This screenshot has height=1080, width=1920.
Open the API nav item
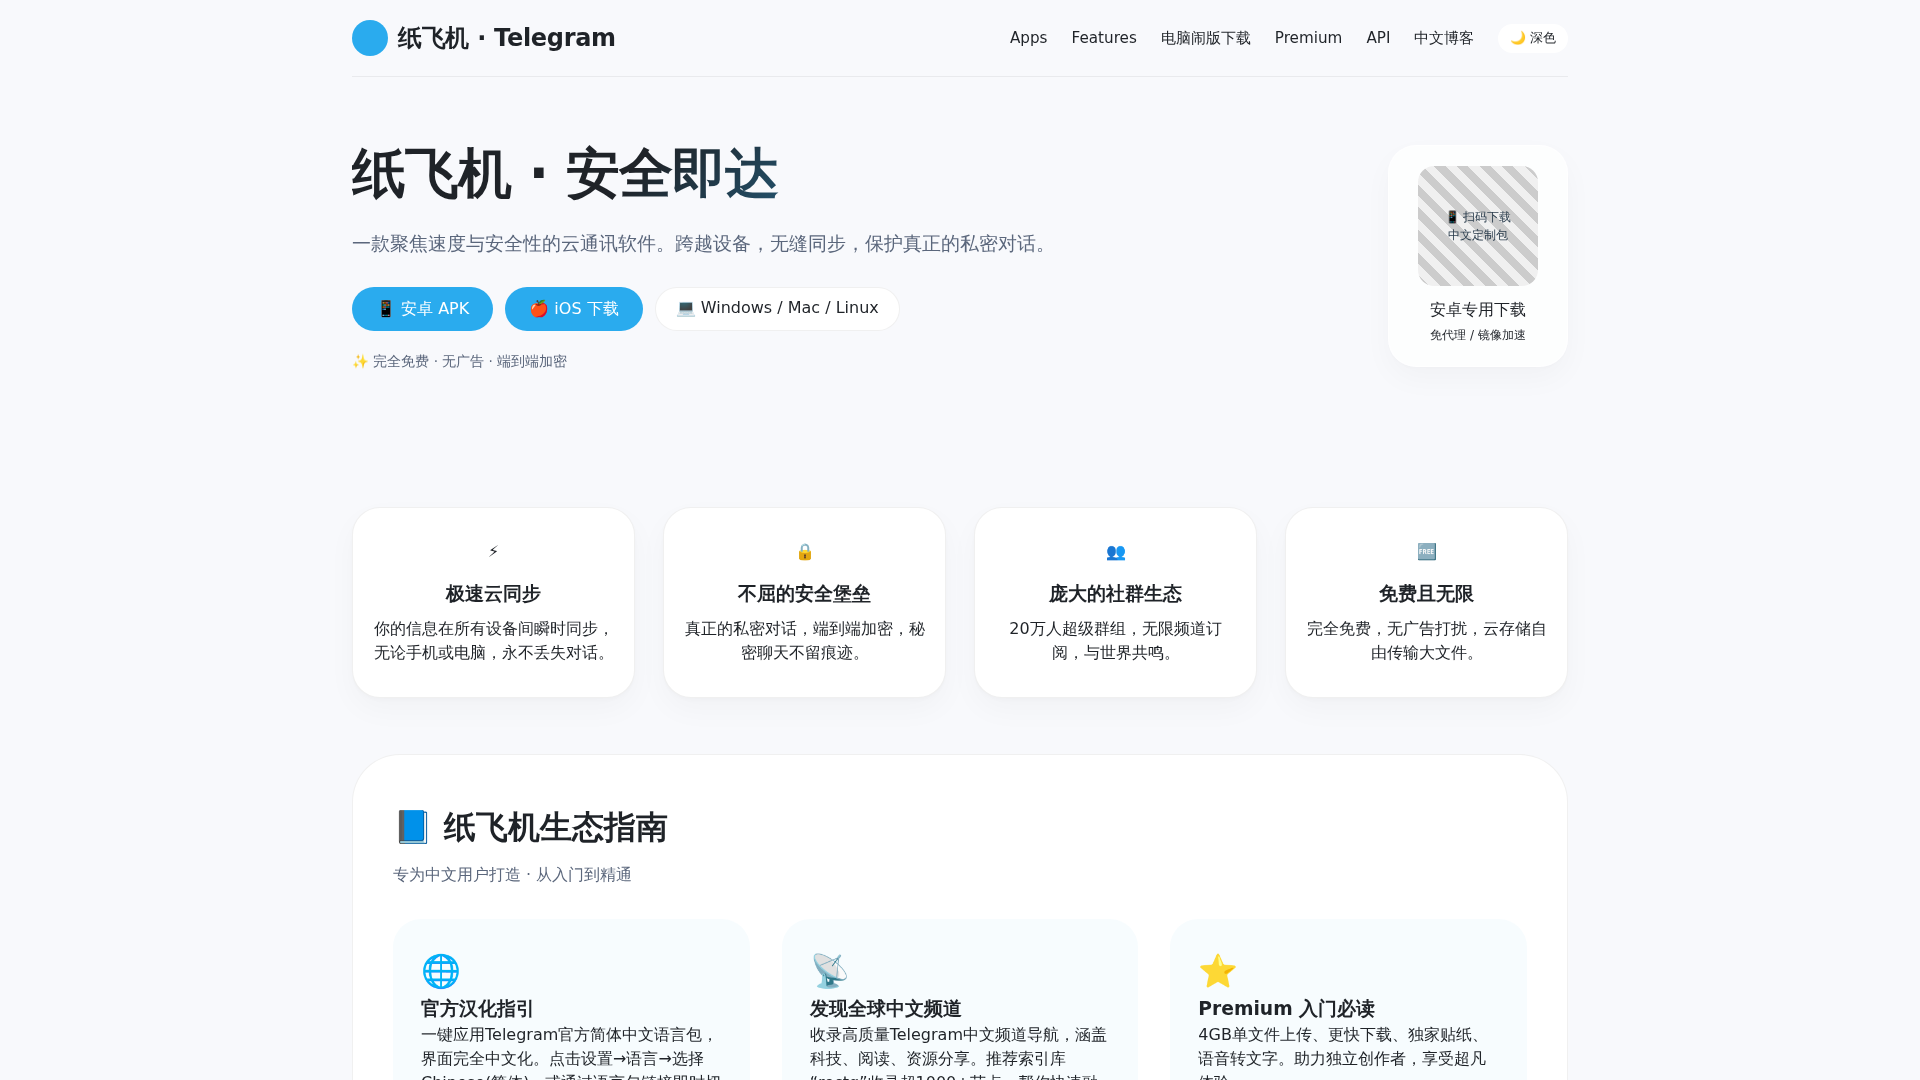click(x=1378, y=38)
